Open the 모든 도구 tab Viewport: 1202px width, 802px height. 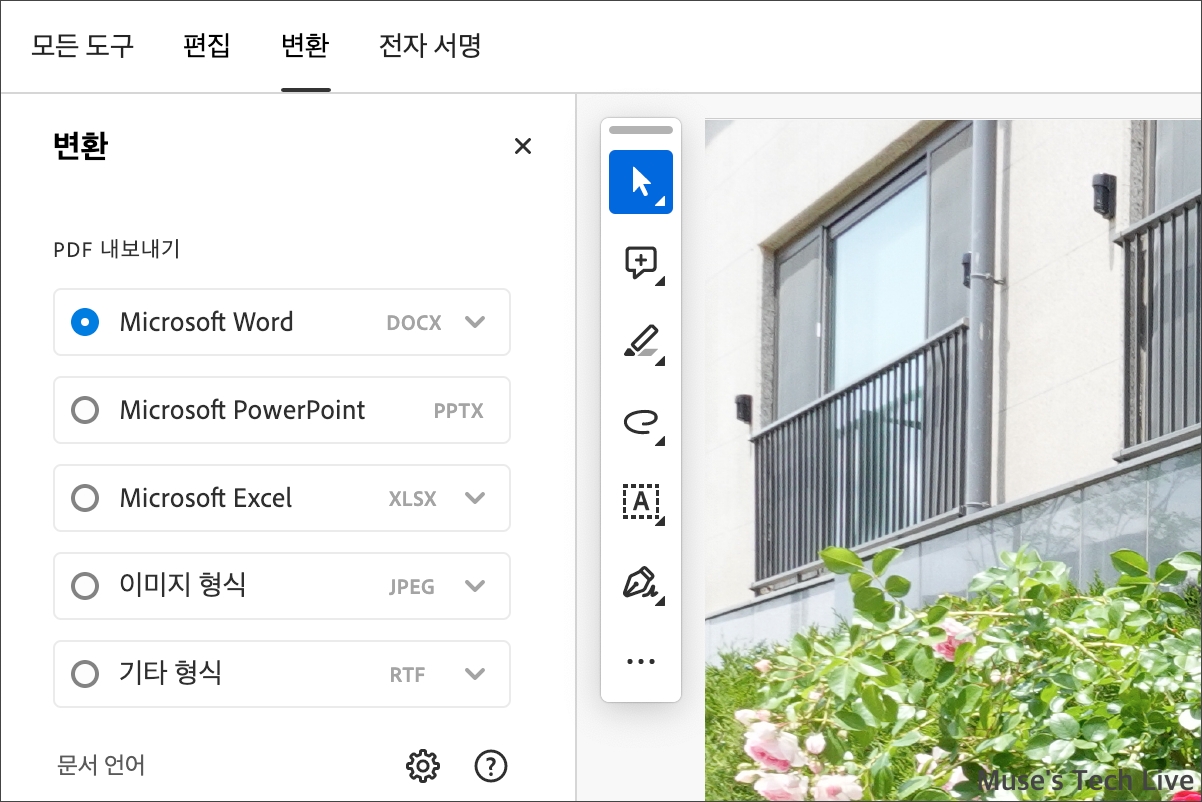click(82, 46)
